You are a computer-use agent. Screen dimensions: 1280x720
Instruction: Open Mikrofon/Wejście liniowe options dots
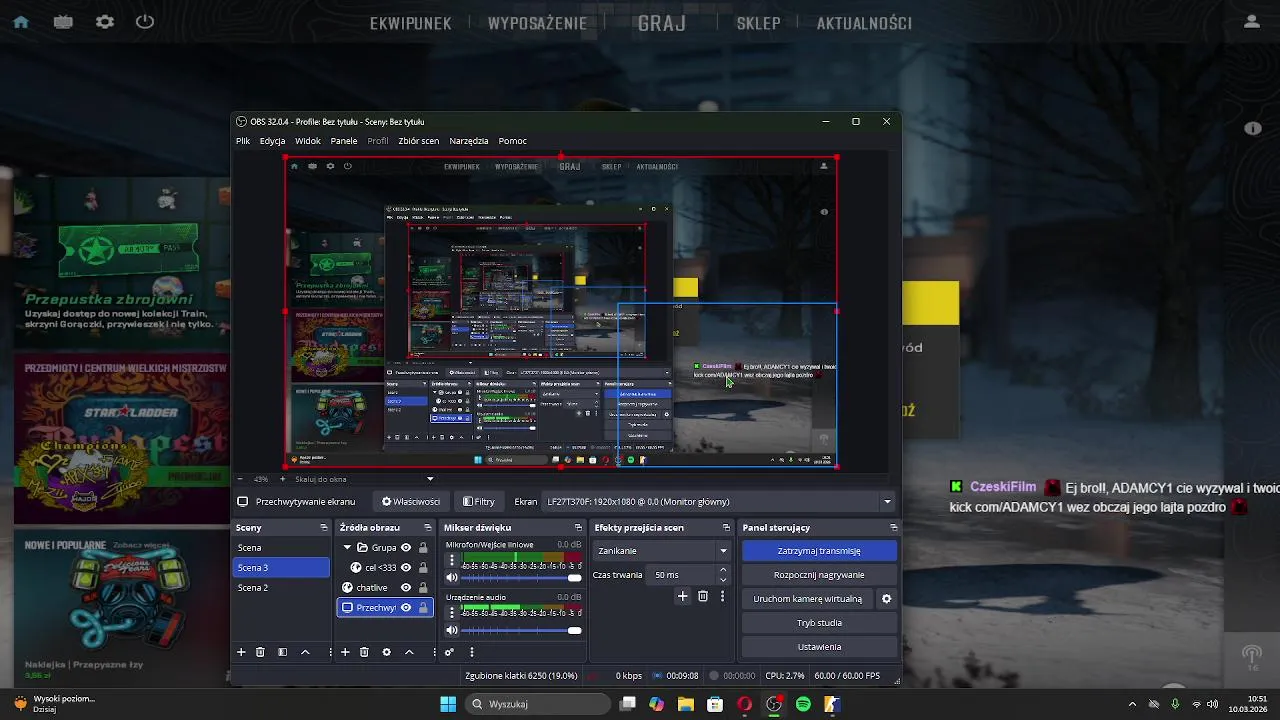click(x=452, y=561)
